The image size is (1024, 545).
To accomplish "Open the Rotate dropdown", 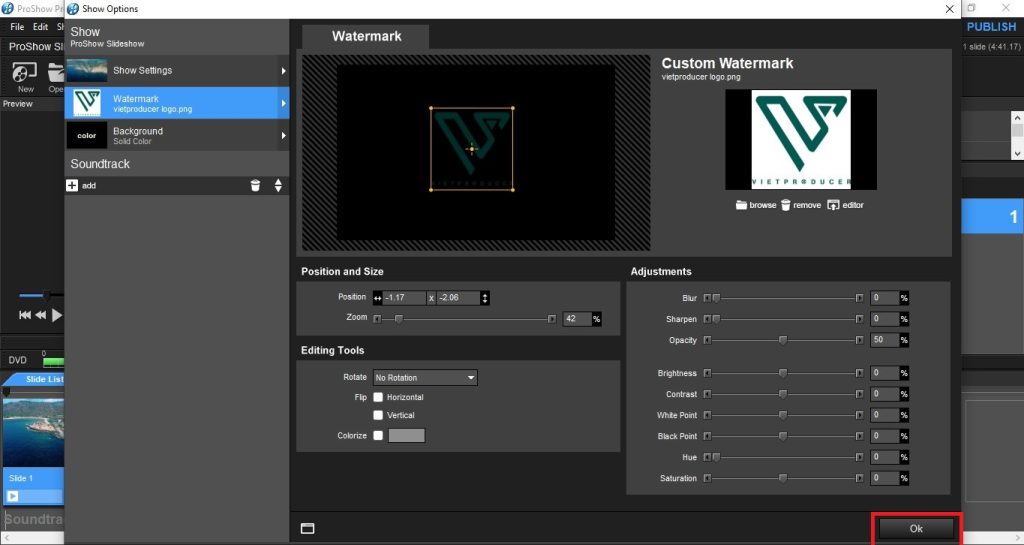I will 425,378.
